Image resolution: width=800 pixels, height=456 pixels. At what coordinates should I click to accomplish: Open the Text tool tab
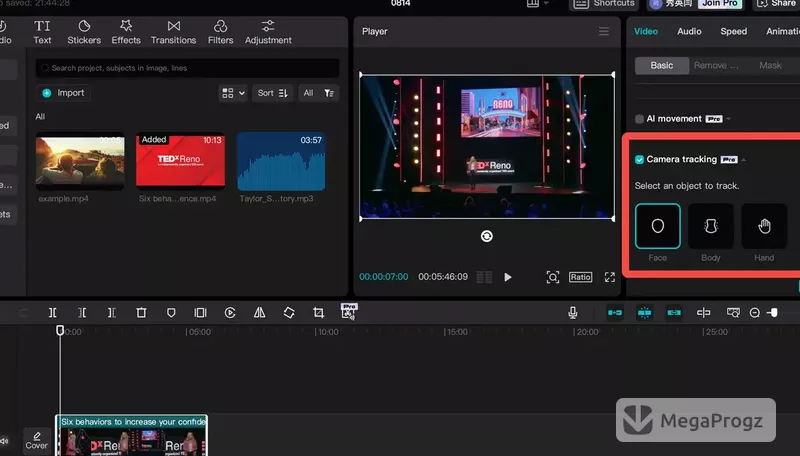point(42,32)
